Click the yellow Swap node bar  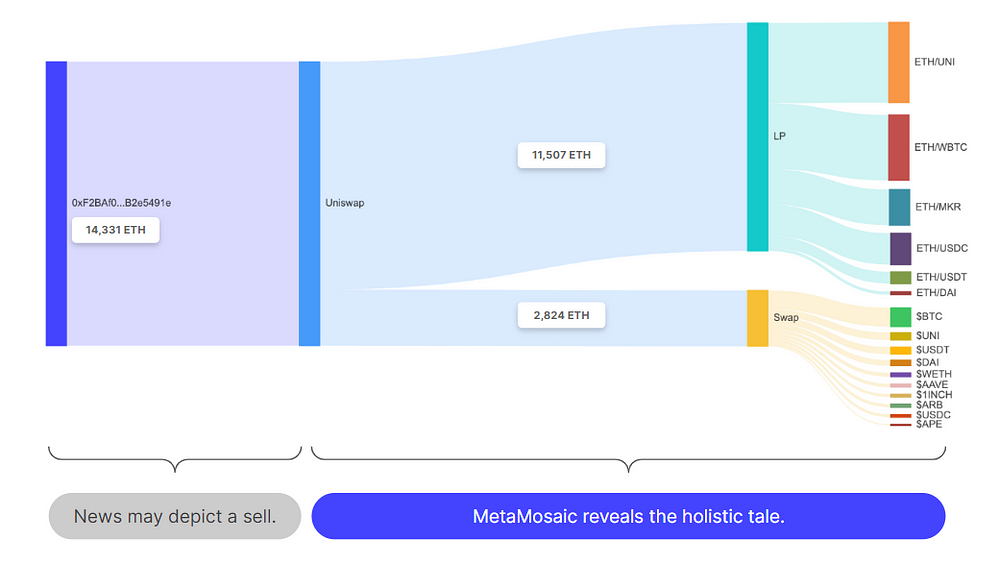(757, 318)
